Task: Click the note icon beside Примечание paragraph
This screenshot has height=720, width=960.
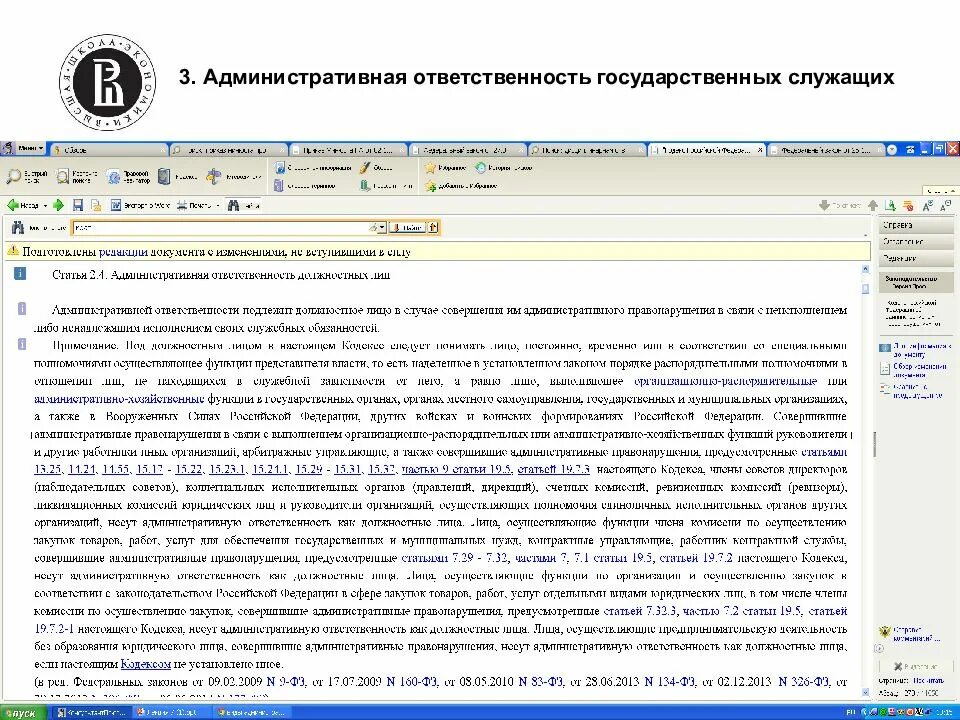Action: coord(22,343)
